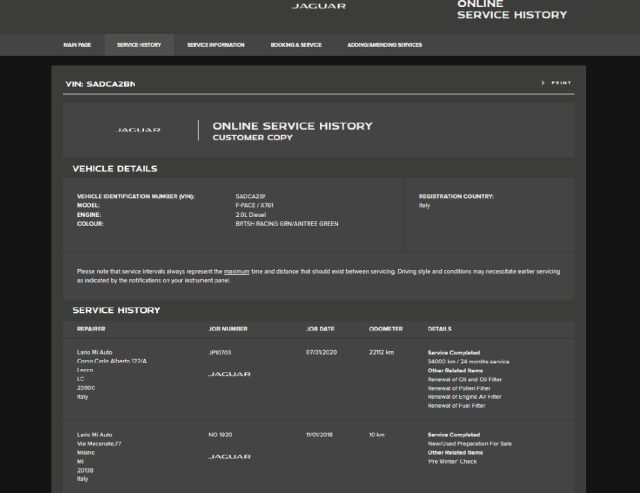Click the Print link

pos(561,83)
